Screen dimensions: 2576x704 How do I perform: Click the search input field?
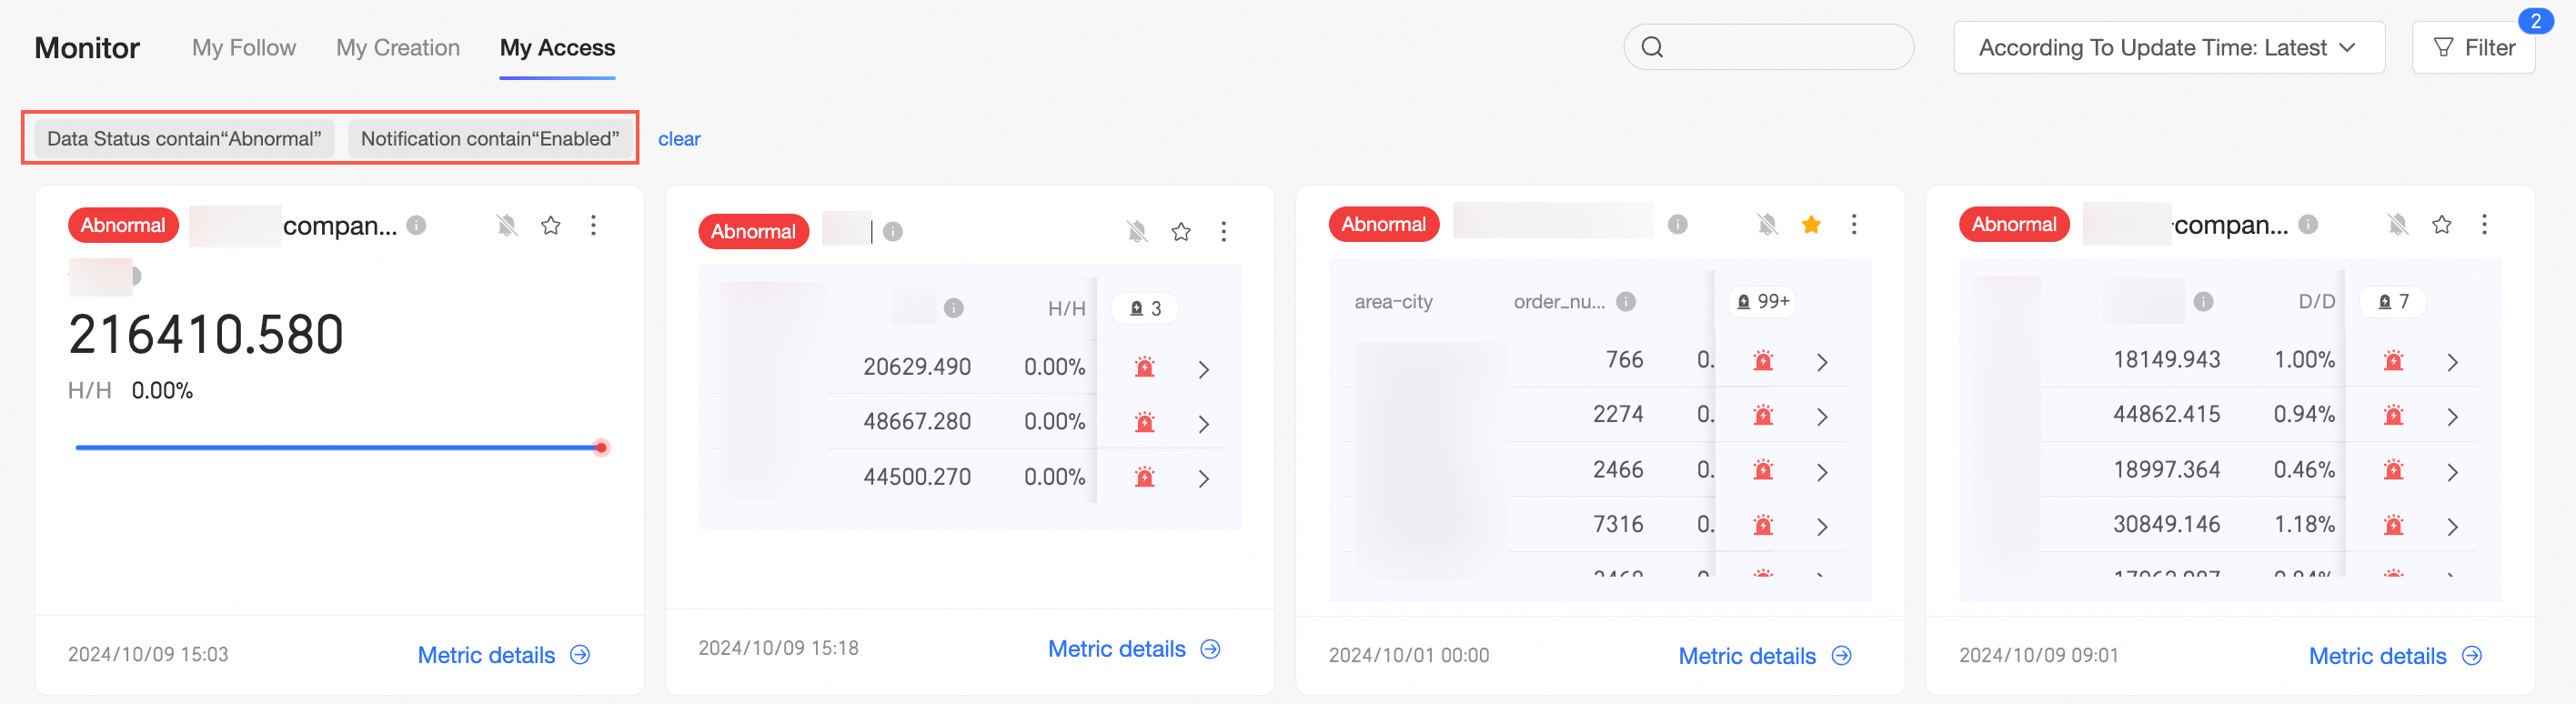click(x=1768, y=47)
